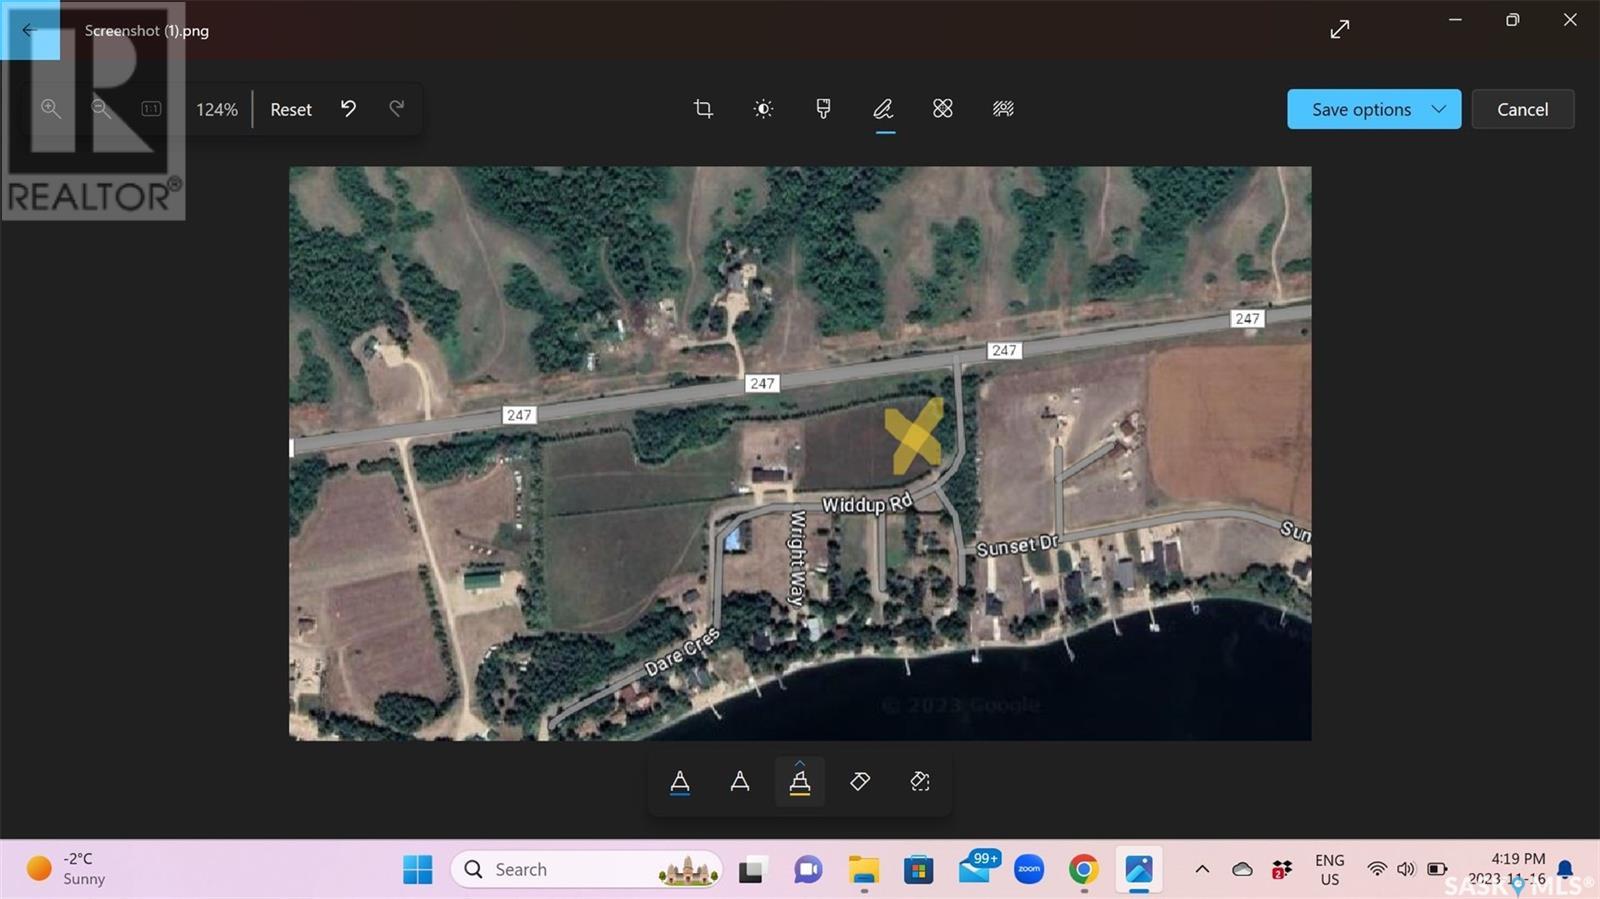The image size is (1600, 899).
Task: Click the ENG US language indicator
Action: pyautogui.click(x=1329, y=870)
